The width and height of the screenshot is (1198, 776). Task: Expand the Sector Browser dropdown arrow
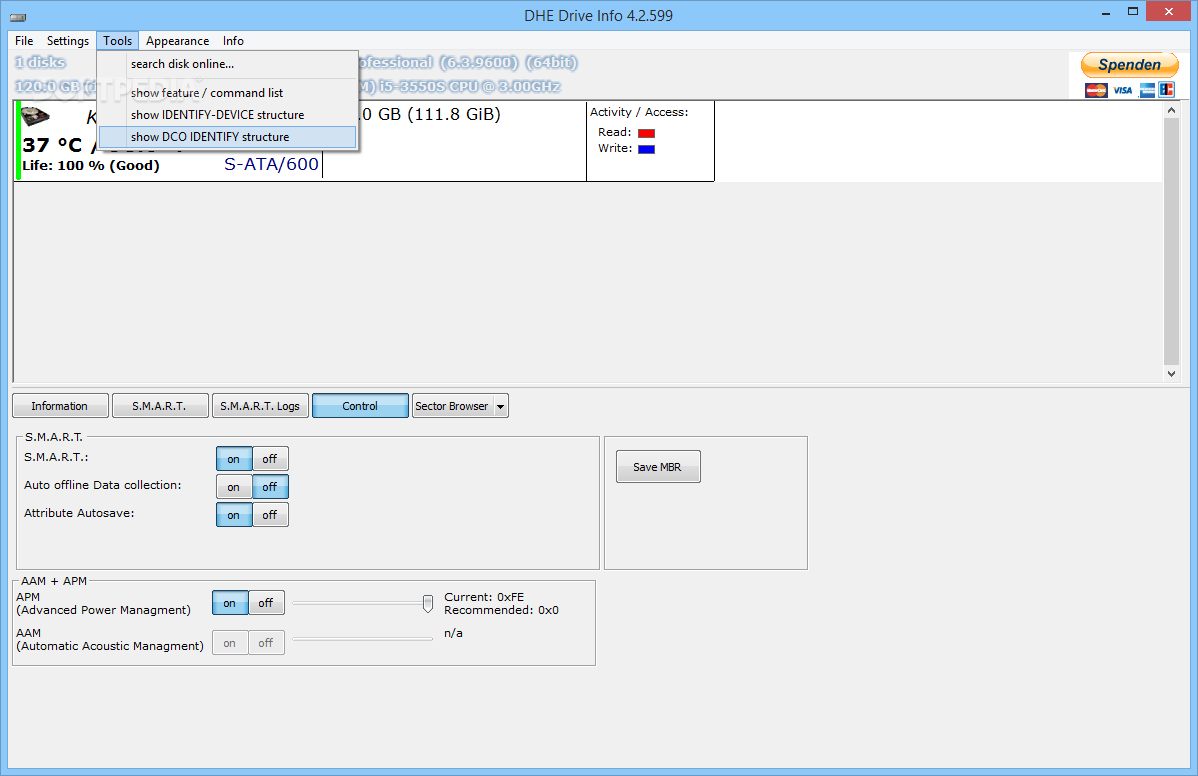501,406
